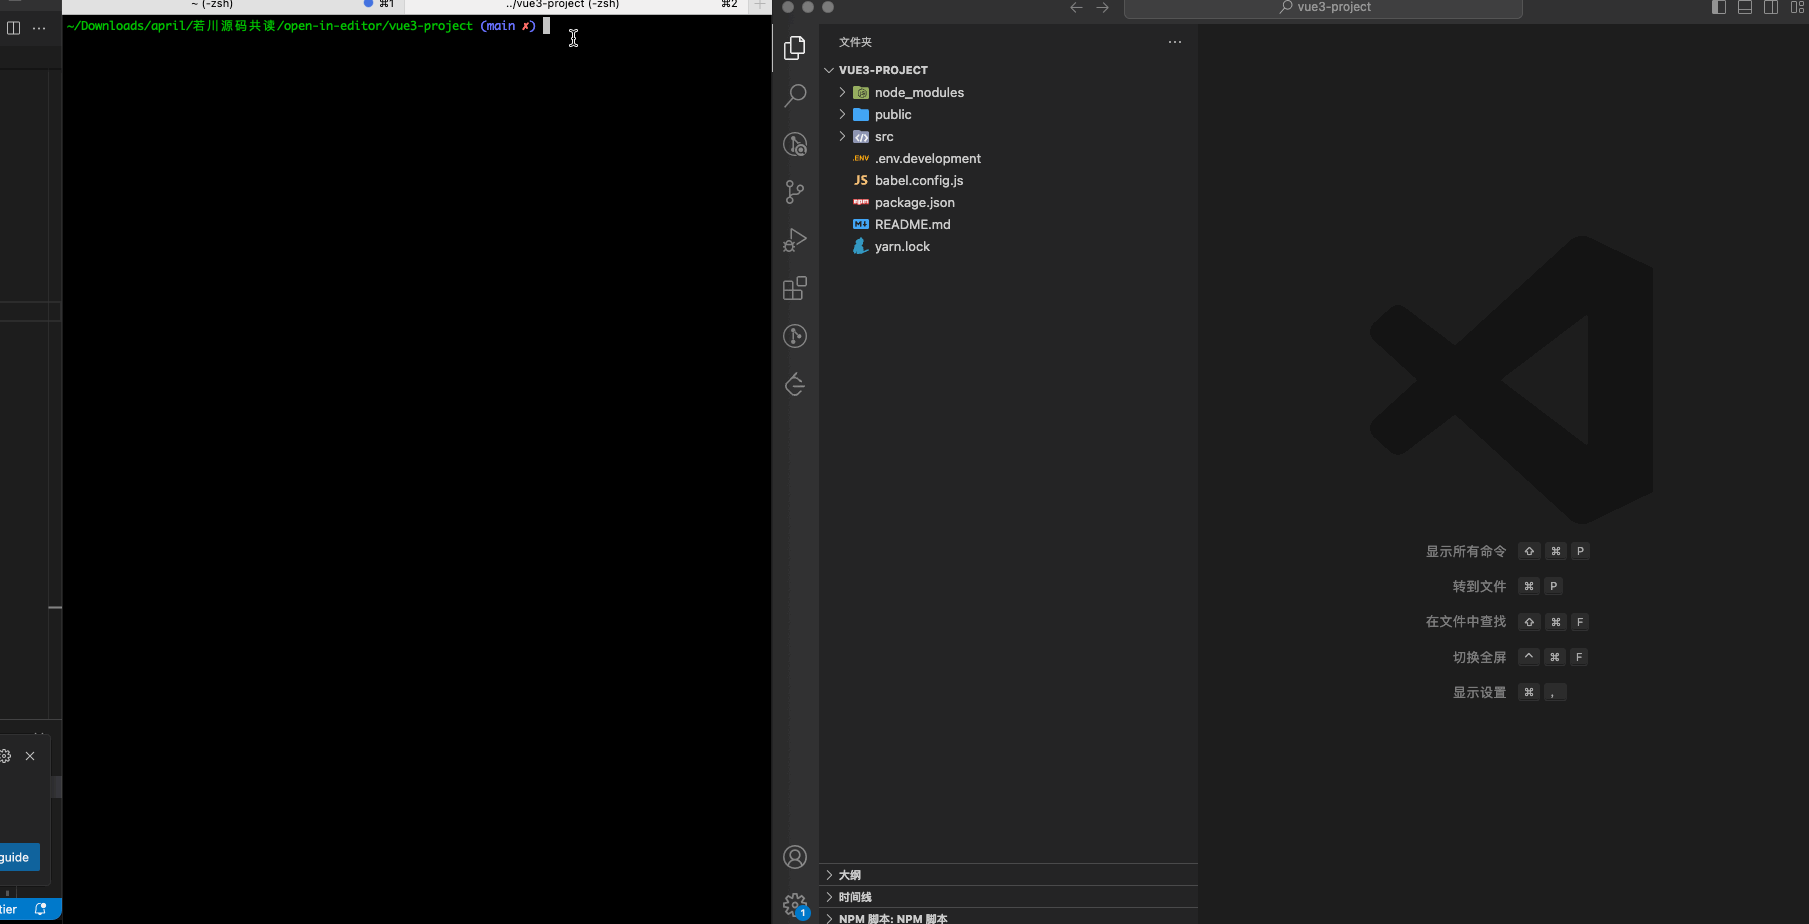
Task: Click the notification bell in left status bar
Action: [x=41, y=909]
